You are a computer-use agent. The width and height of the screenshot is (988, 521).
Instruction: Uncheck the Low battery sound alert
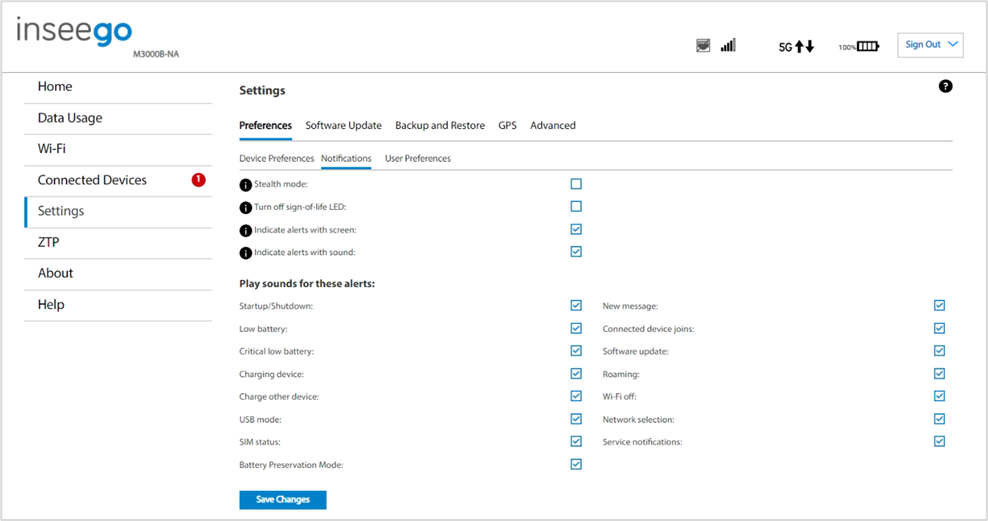pos(576,328)
